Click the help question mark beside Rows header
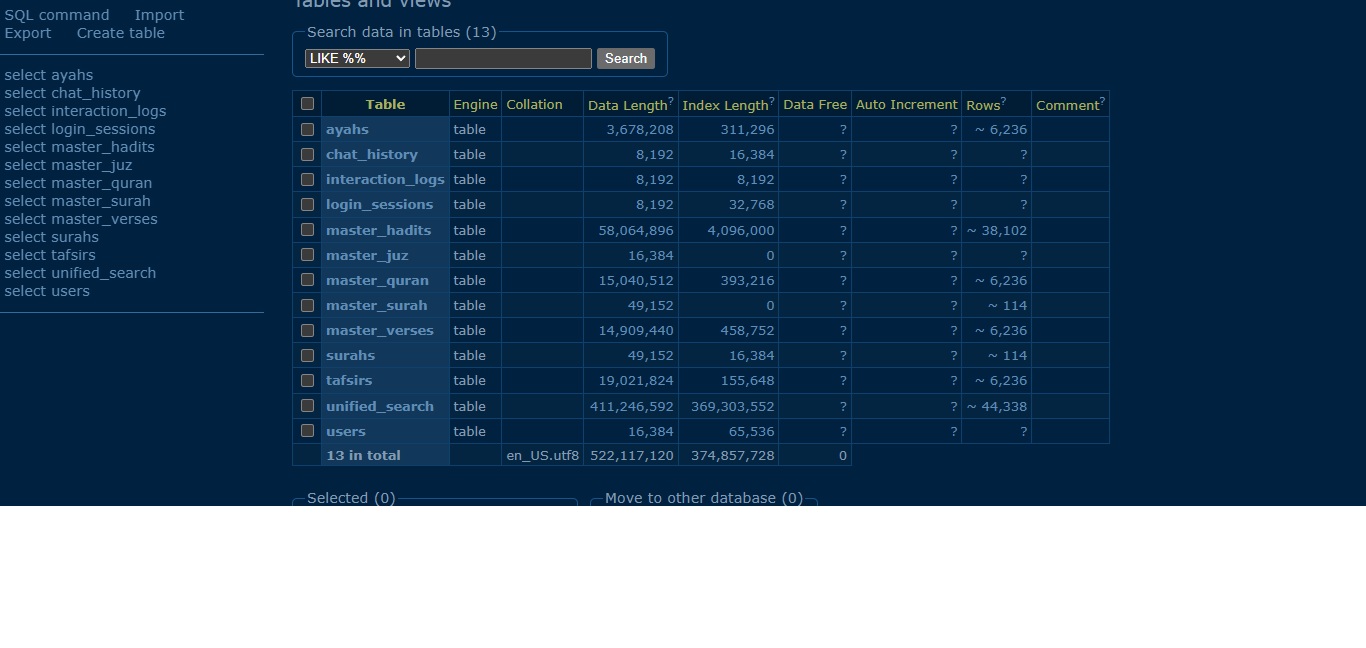 (x=1003, y=101)
